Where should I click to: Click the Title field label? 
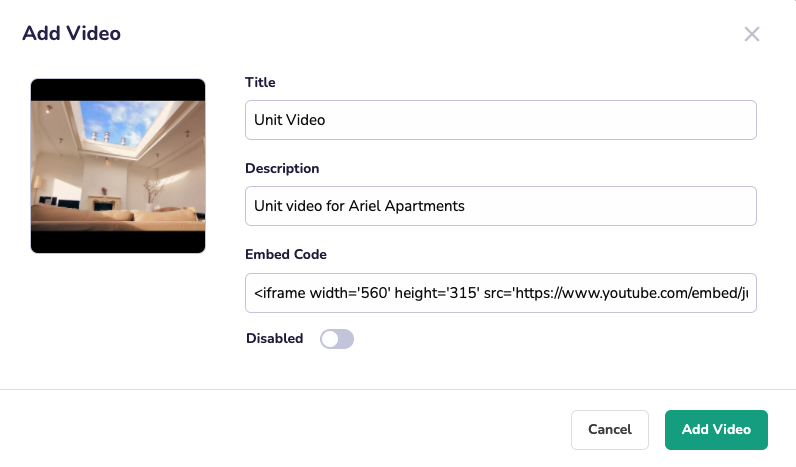click(x=260, y=82)
